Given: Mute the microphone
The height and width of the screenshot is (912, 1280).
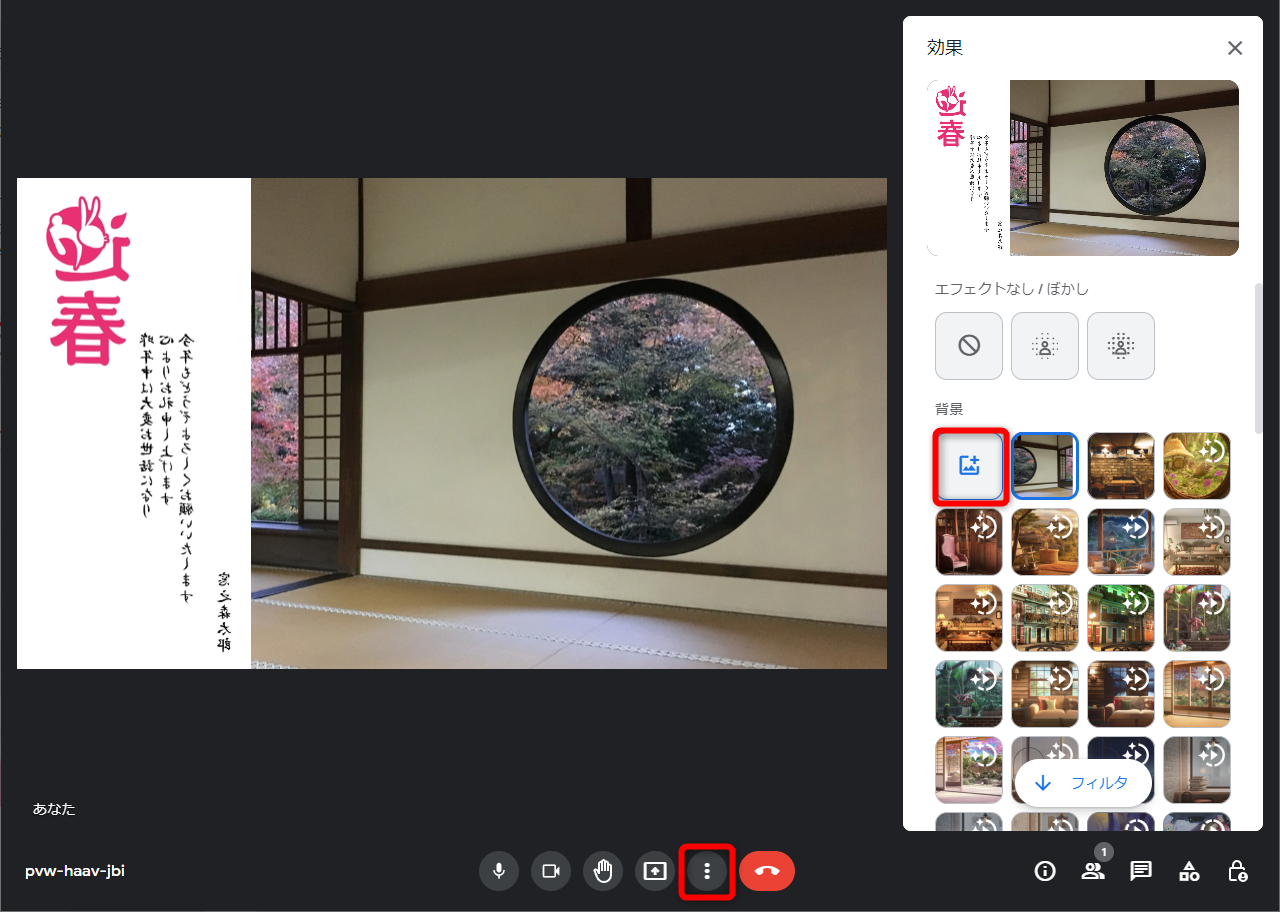Looking at the screenshot, I should pos(499,871).
